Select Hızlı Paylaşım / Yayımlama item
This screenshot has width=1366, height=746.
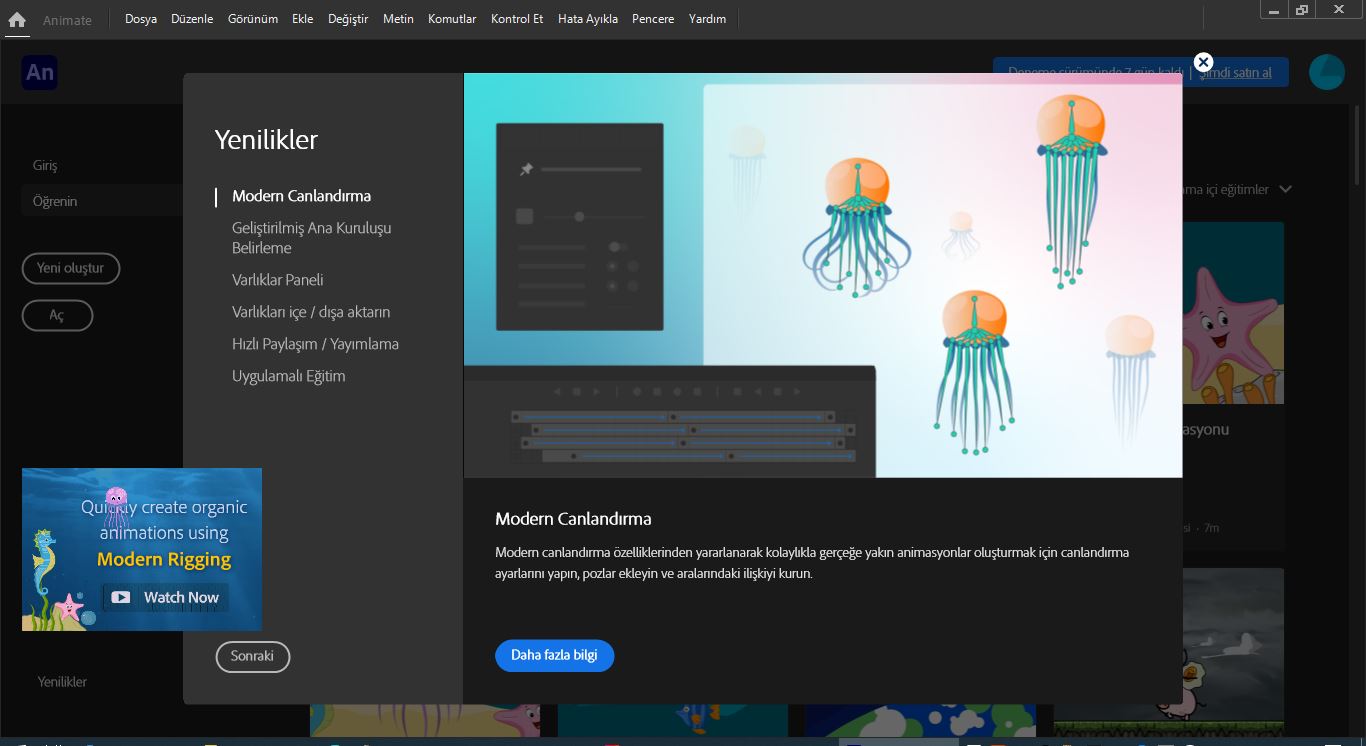pos(315,344)
